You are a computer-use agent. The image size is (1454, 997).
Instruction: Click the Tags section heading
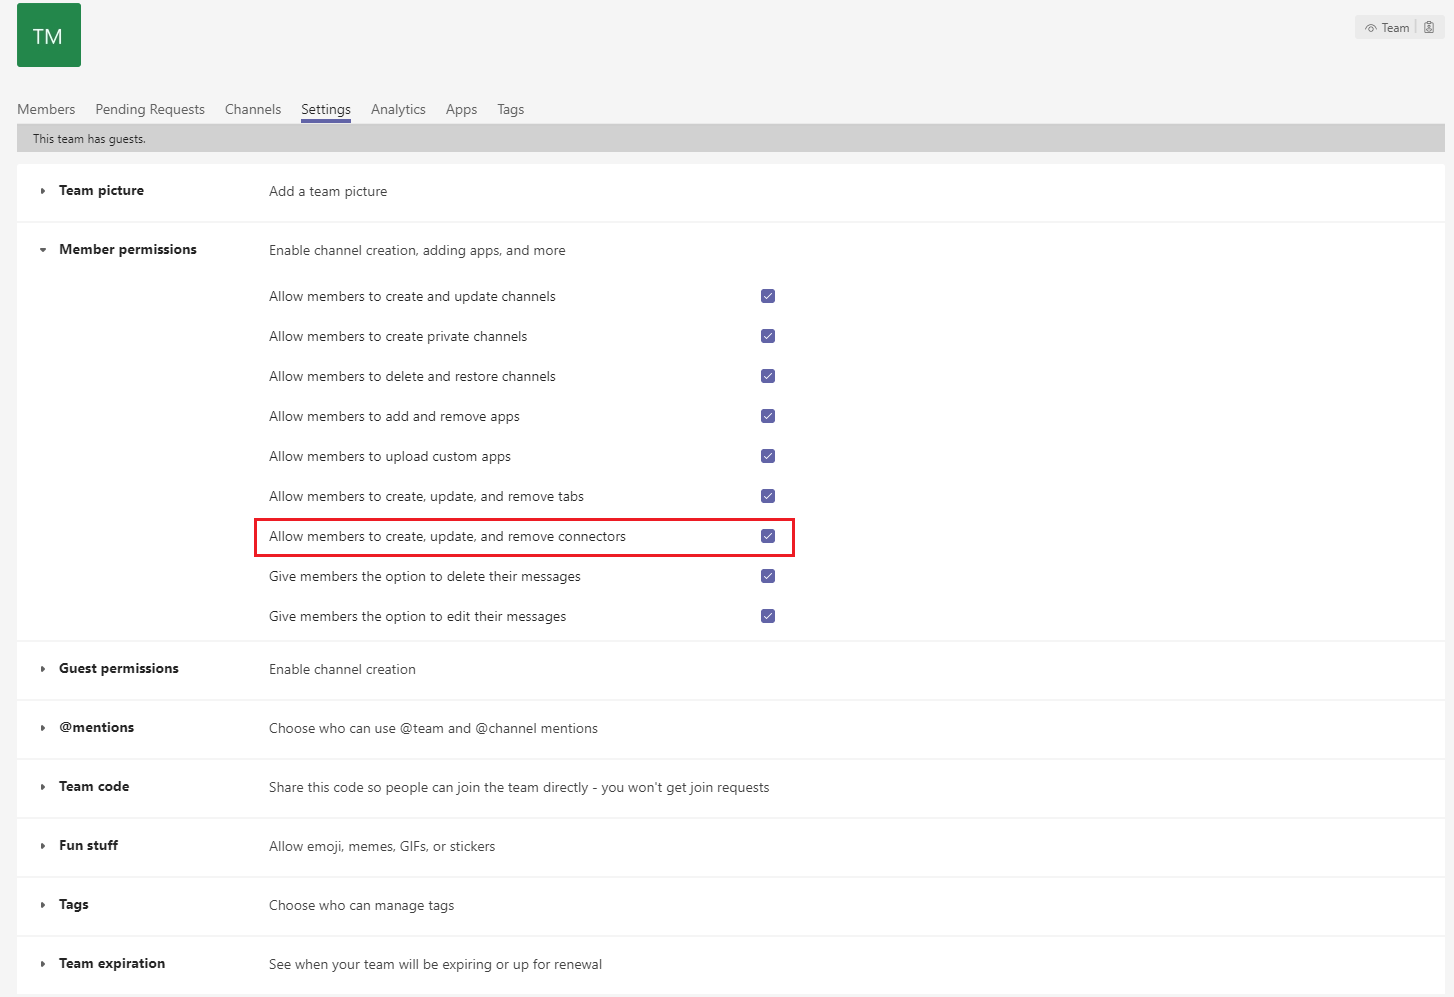(73, 904)
